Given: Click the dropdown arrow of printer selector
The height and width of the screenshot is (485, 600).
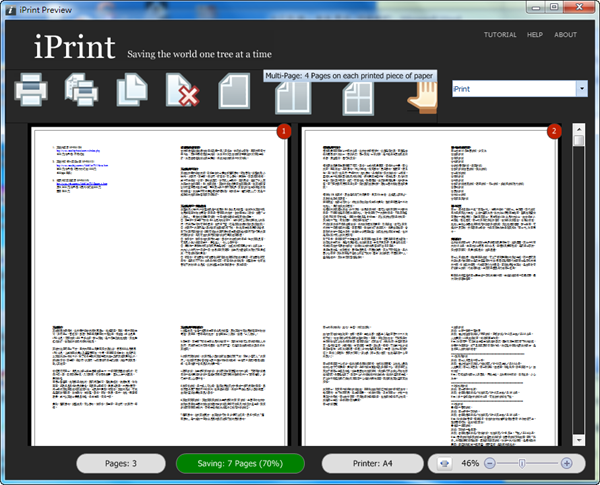Looking at the screenshot, I should (x=582, y=89).
